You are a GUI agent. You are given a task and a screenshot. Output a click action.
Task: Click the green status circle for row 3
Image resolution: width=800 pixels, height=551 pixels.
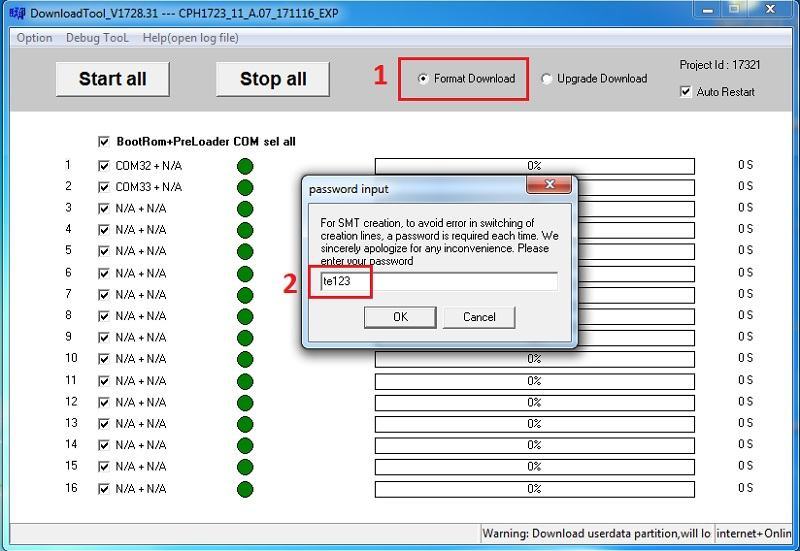pyautogui.click(x=245, y=209)
